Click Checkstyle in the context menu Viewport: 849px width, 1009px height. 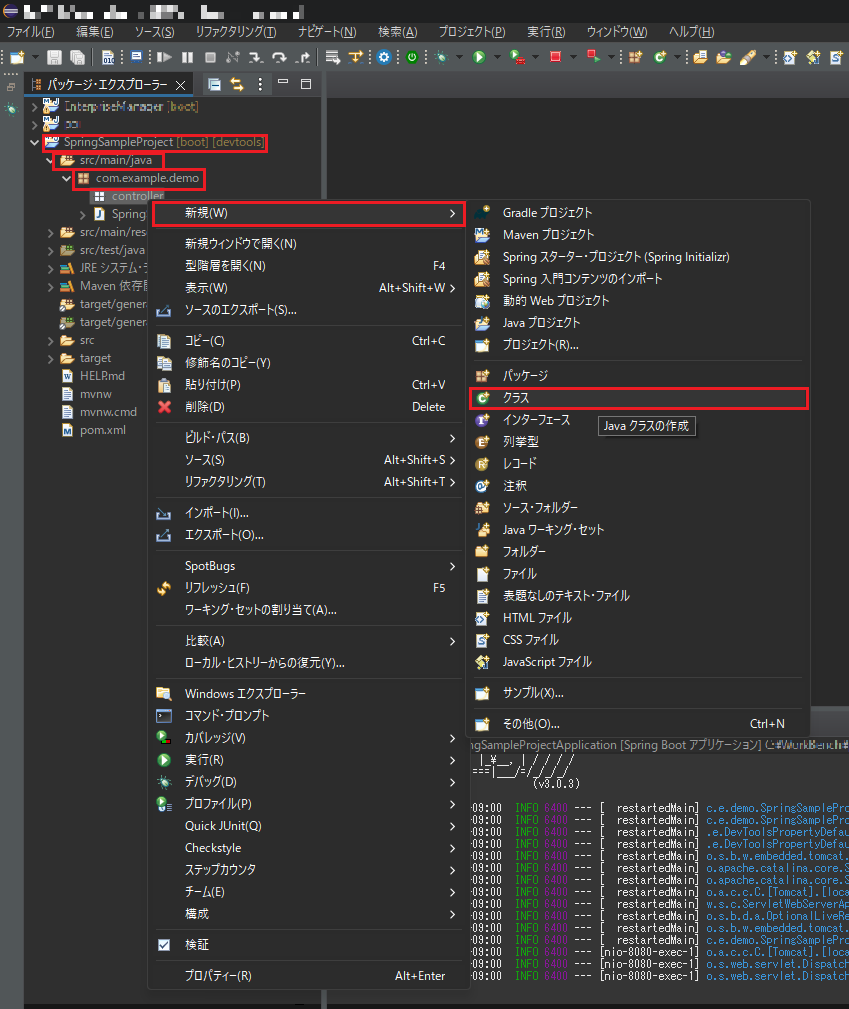coord(308,848)
